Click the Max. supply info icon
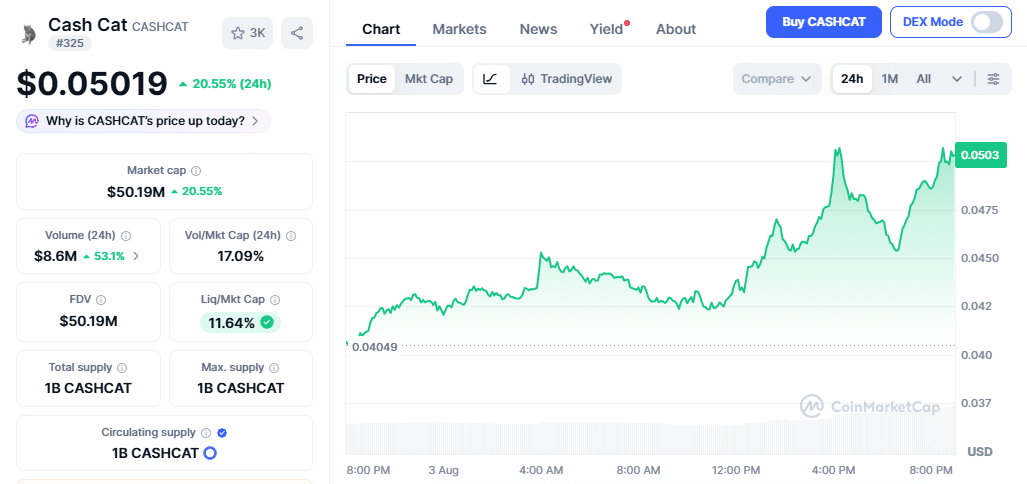 point(274,367)
